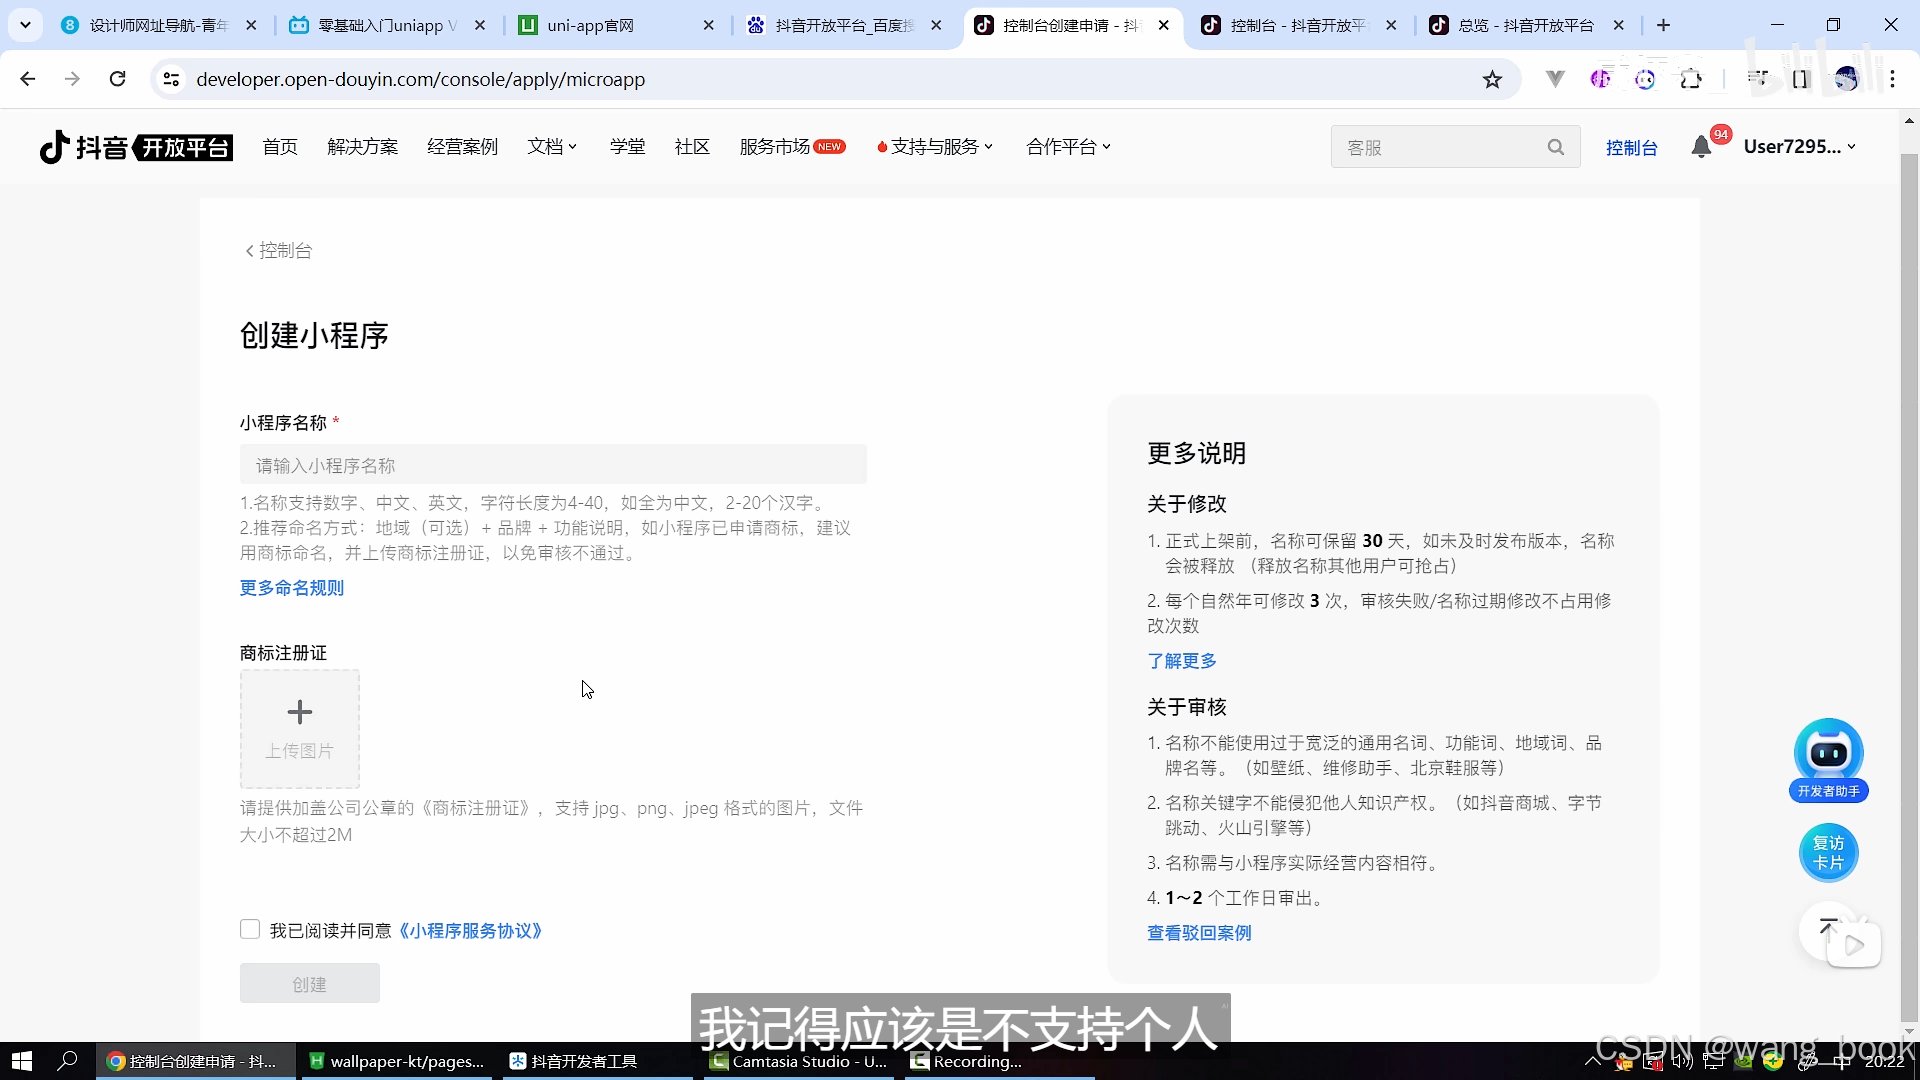Click the Windows Start button
The image size is (1920, 1080).
22,1061
